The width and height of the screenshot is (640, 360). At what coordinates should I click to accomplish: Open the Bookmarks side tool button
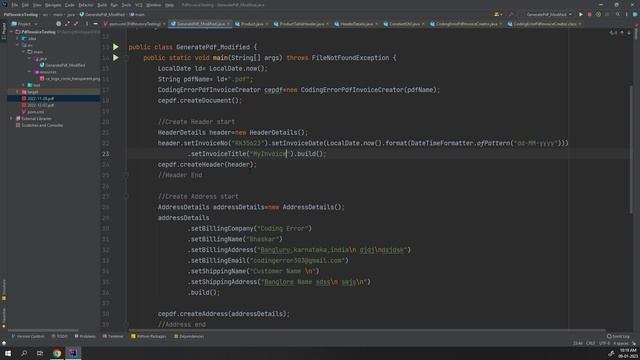click(x=4, y=318)
